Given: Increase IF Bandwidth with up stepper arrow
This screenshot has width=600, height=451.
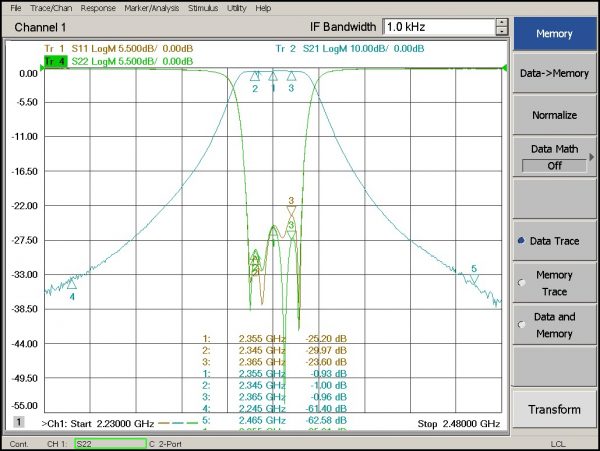Looking at the screenshot, I should point(502,23).
